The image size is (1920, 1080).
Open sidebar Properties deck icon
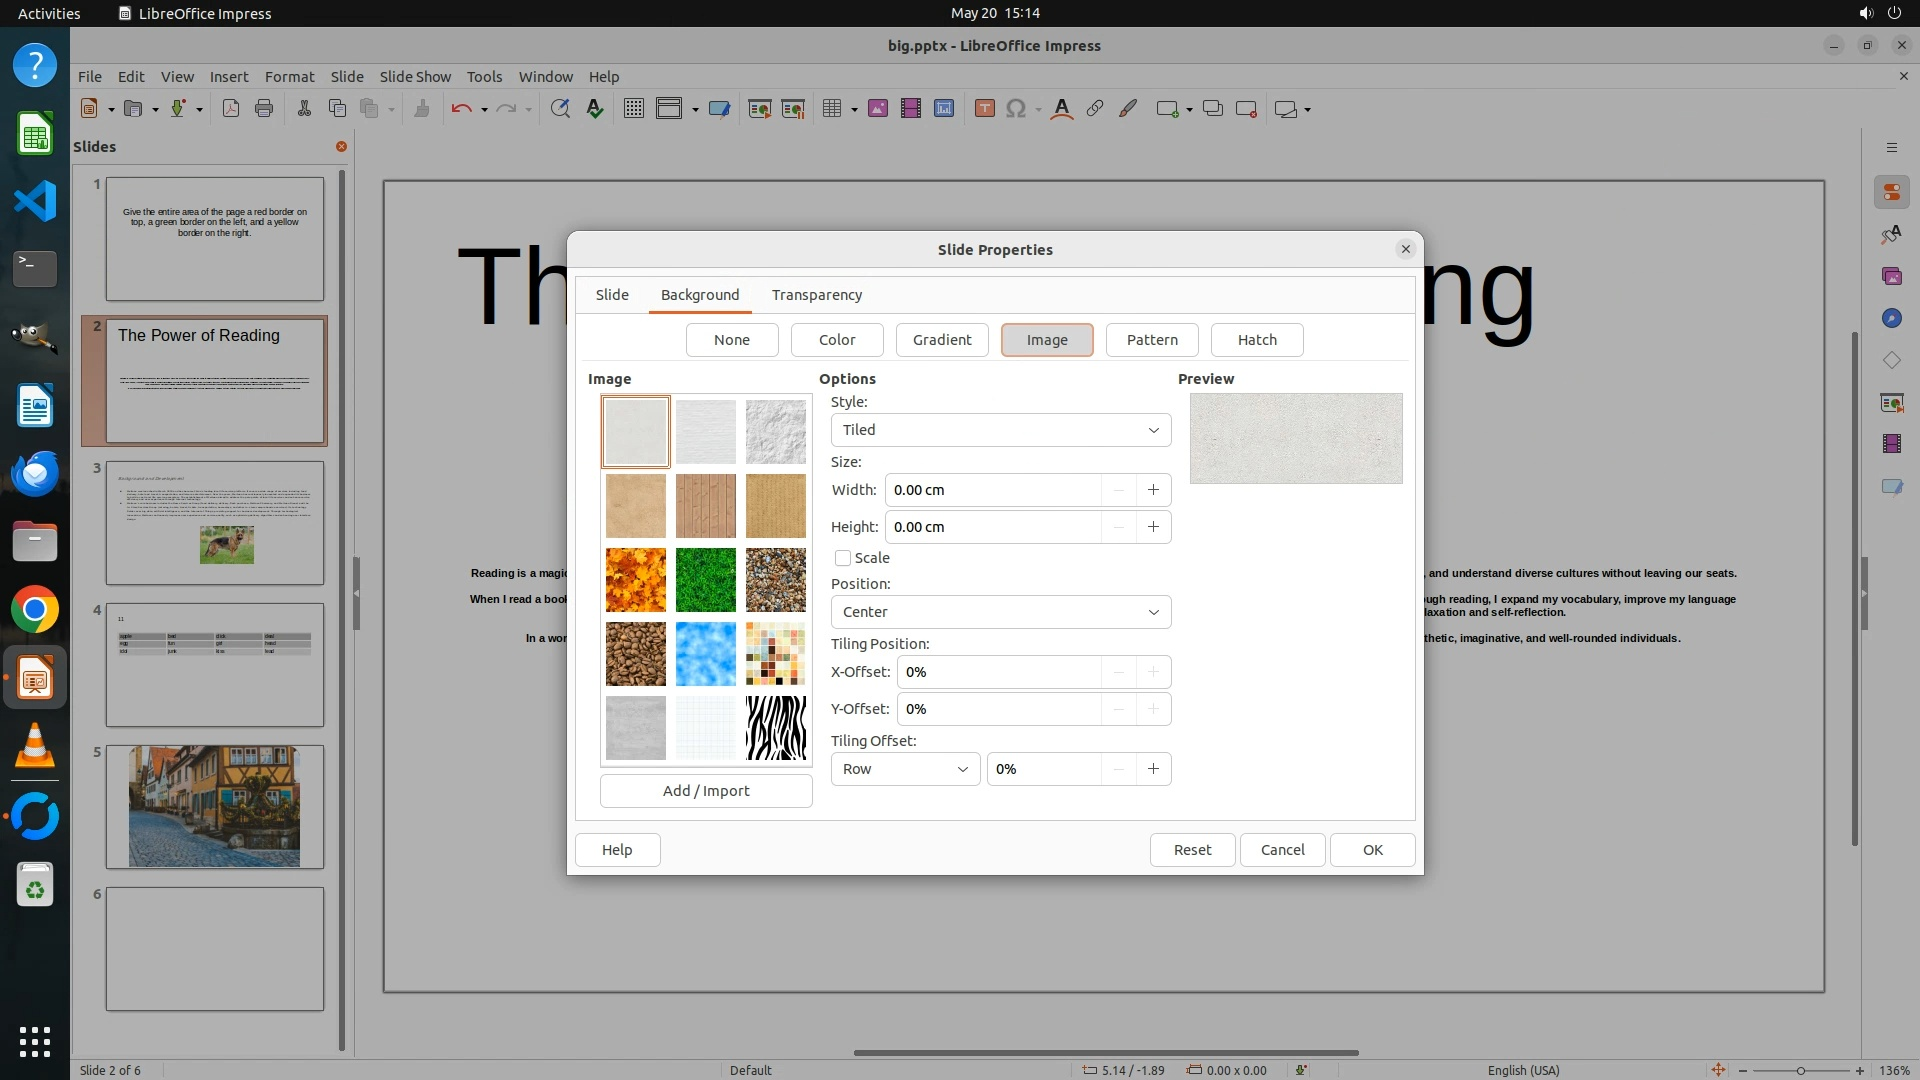coord(1891,192)
